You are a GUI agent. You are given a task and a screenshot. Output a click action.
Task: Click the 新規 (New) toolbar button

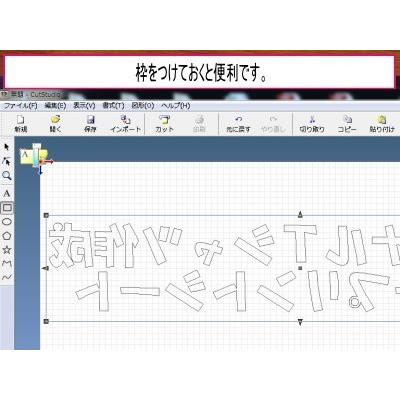click(21, 124)
